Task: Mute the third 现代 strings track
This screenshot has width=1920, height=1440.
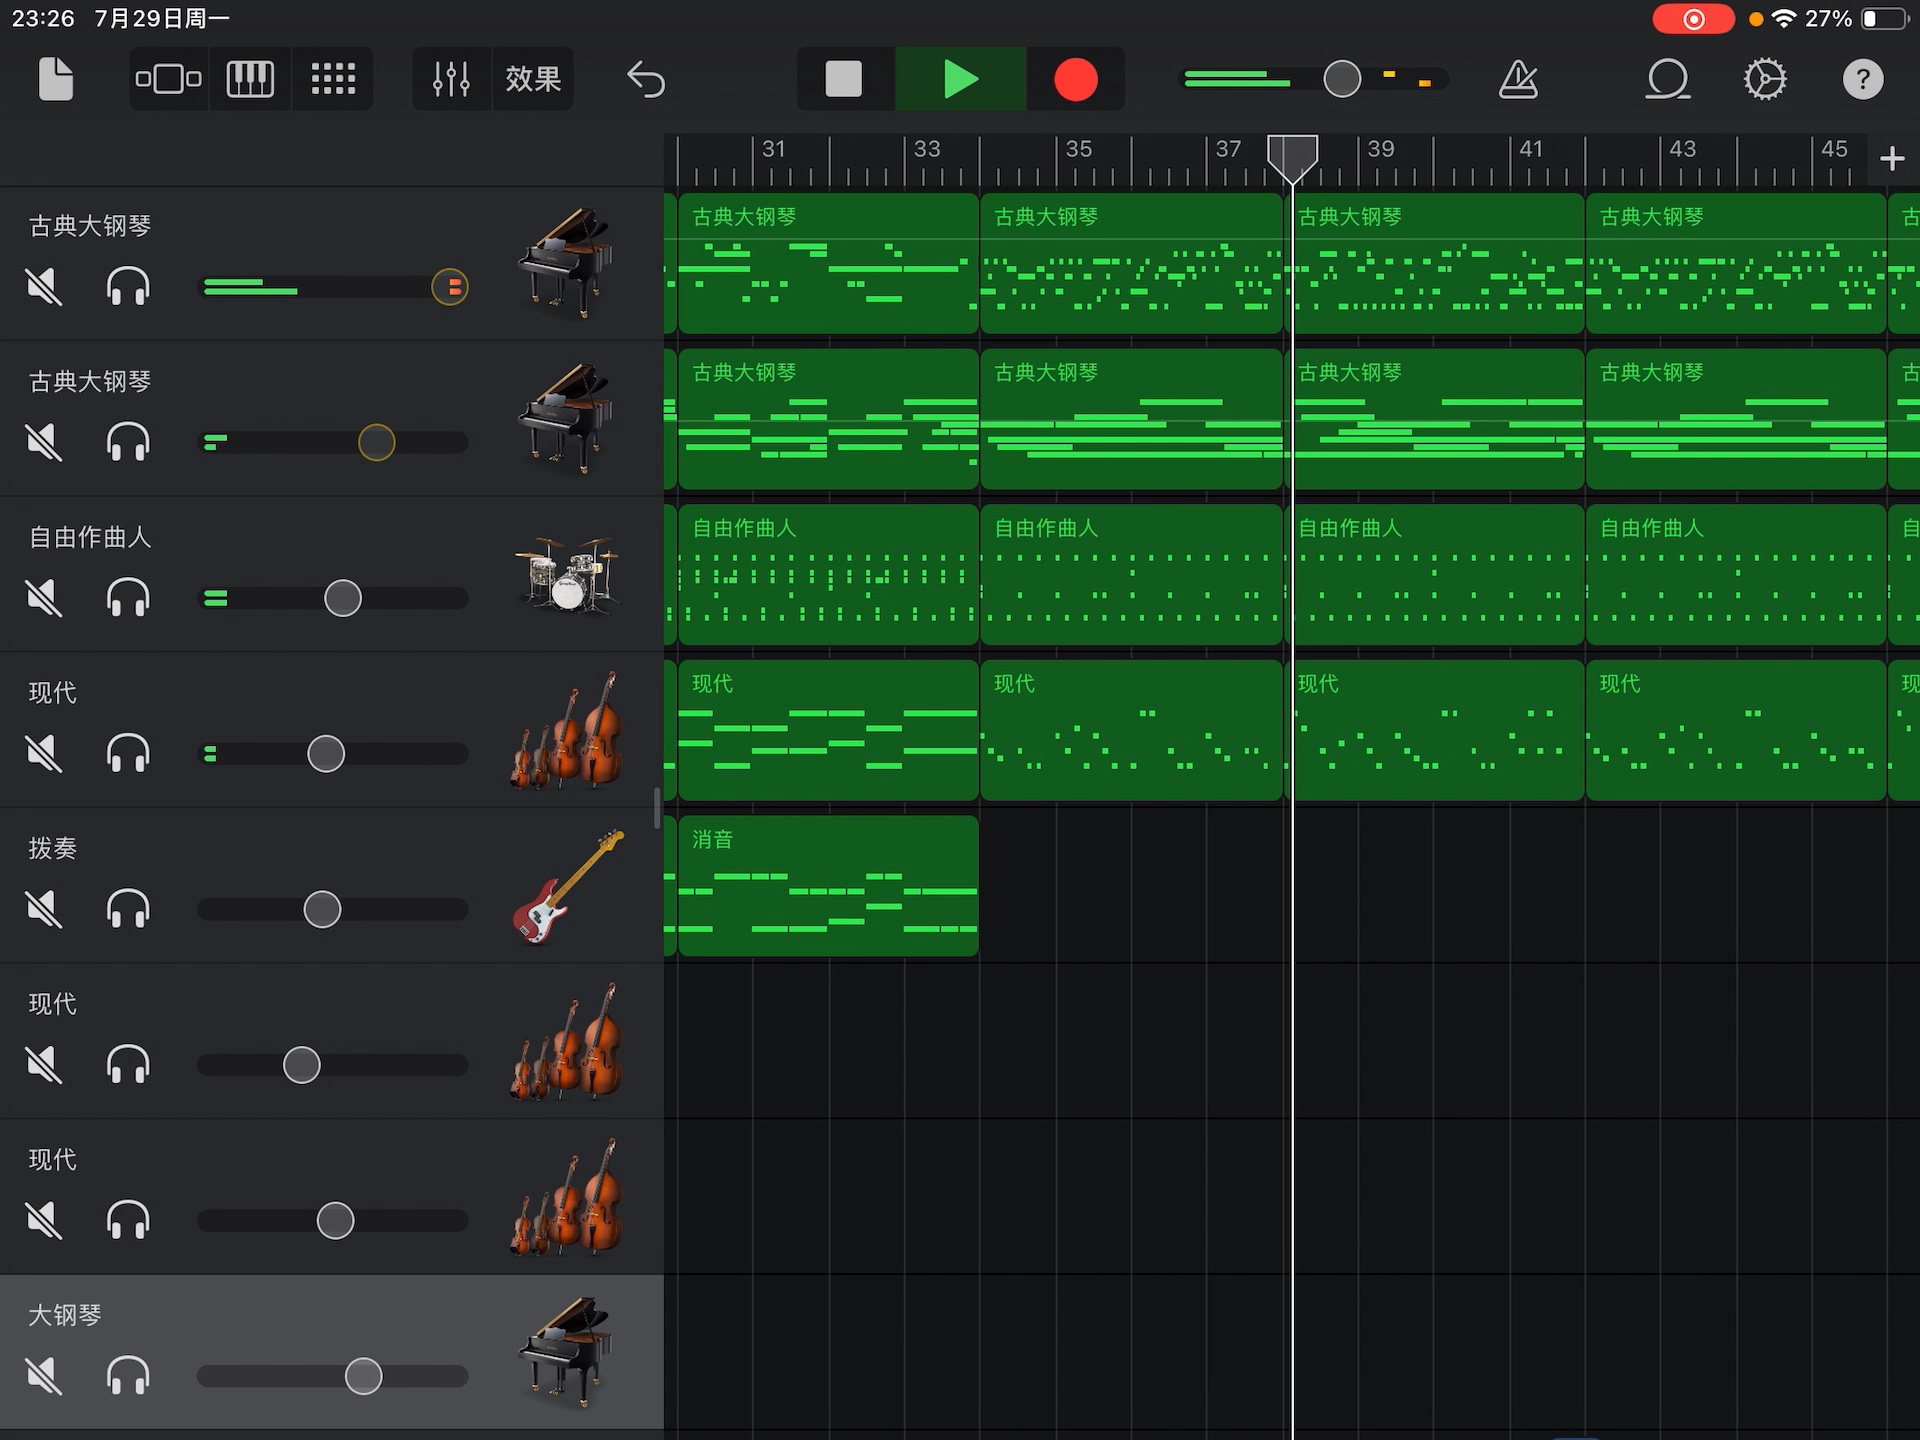Action: click(44, 1220)
